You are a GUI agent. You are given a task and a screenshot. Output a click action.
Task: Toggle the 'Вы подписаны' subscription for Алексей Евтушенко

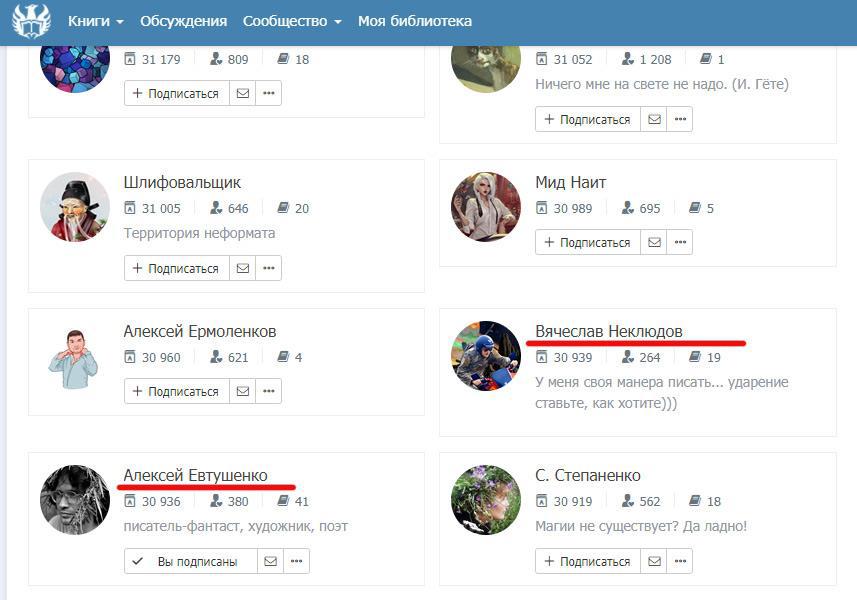click(191, 561)
